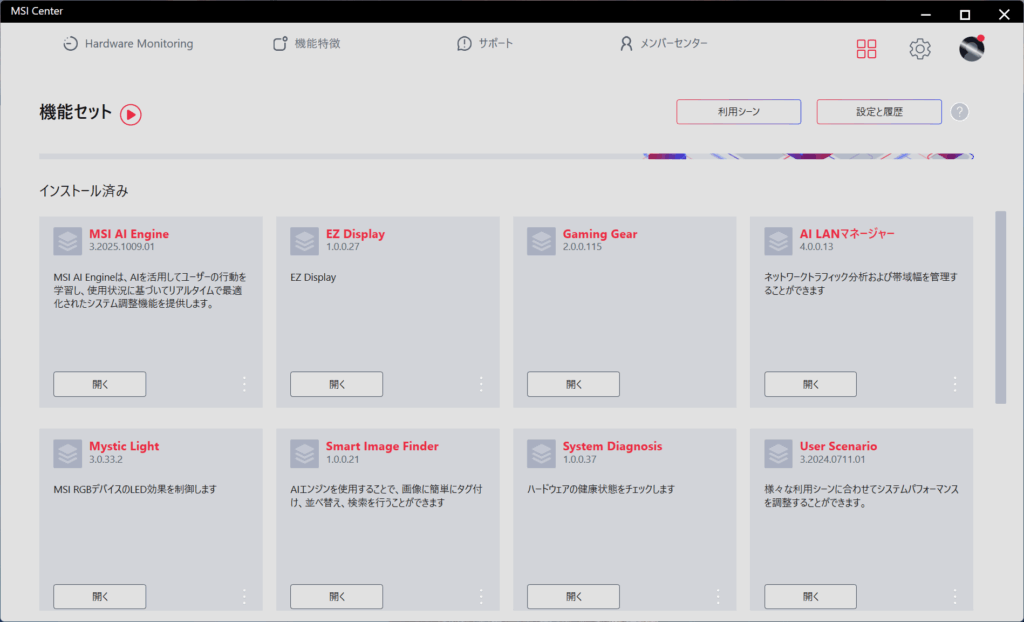Click the Mystic Light title
Screen dimensions: 1024x622
click(124, 446)
